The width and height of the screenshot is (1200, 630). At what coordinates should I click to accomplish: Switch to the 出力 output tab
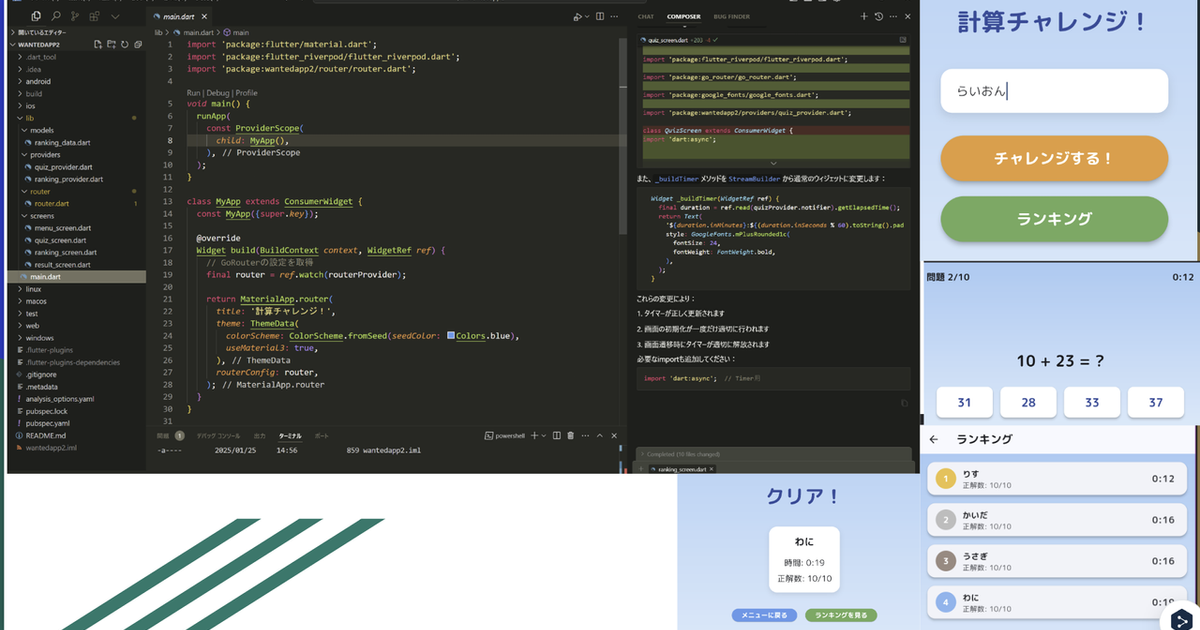(260, 436)
